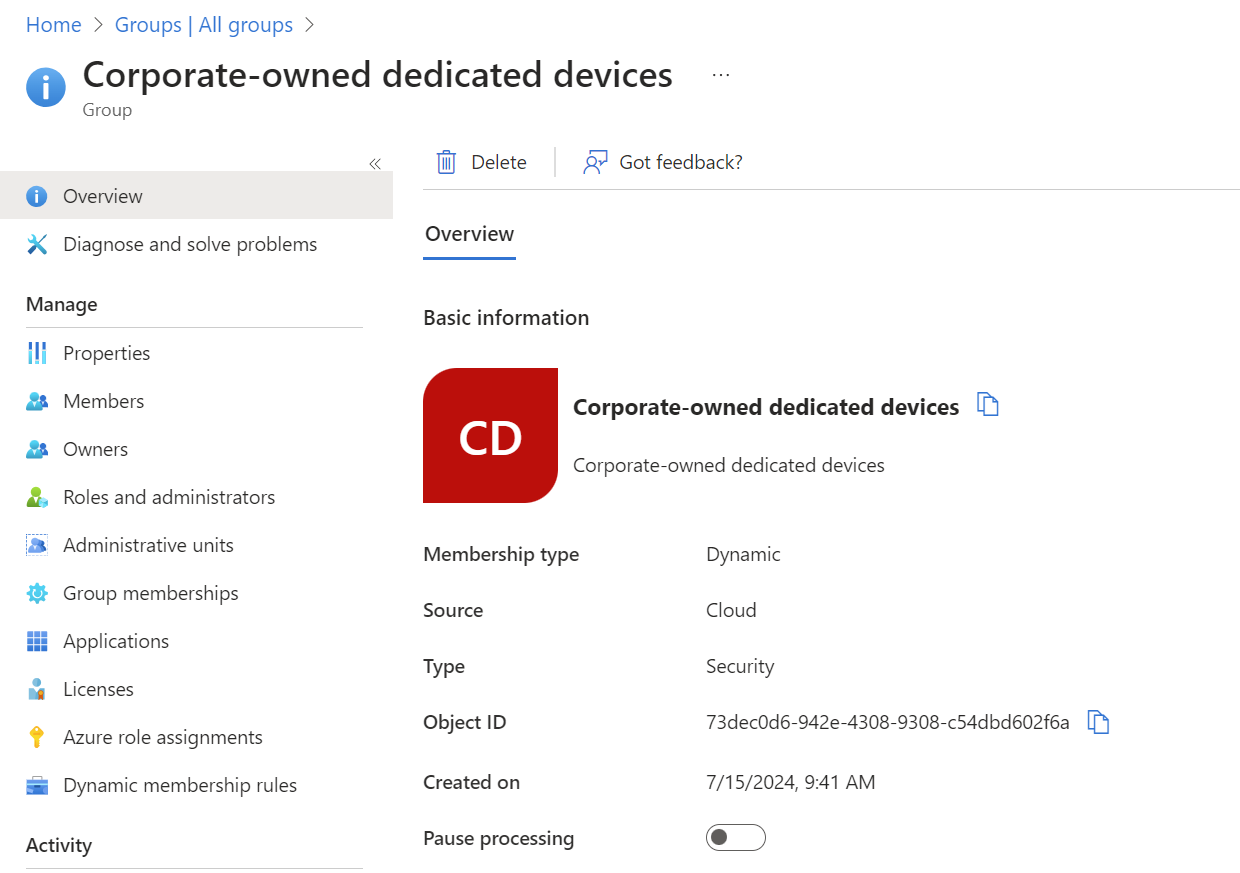Open Azure role assignments with the key icon
The width and height of the screenshot is (1240, 873).
tap(37, 736)
